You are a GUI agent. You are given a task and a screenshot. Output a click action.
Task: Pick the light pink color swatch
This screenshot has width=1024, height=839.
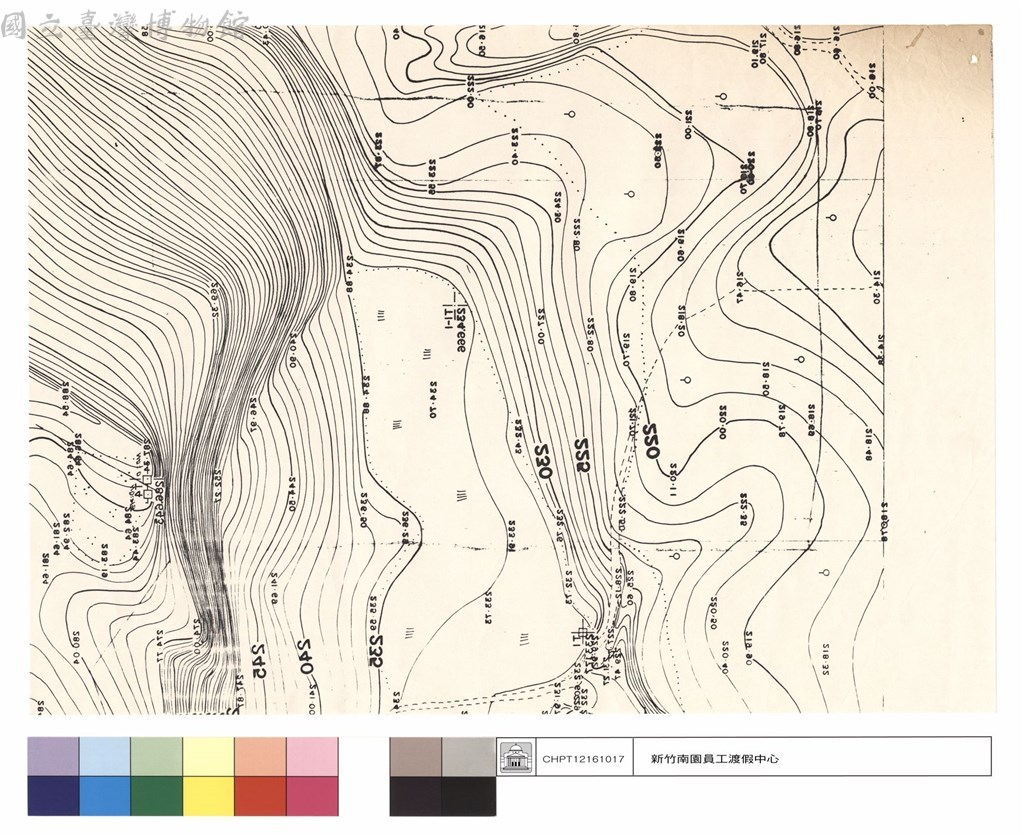point(312,757)
